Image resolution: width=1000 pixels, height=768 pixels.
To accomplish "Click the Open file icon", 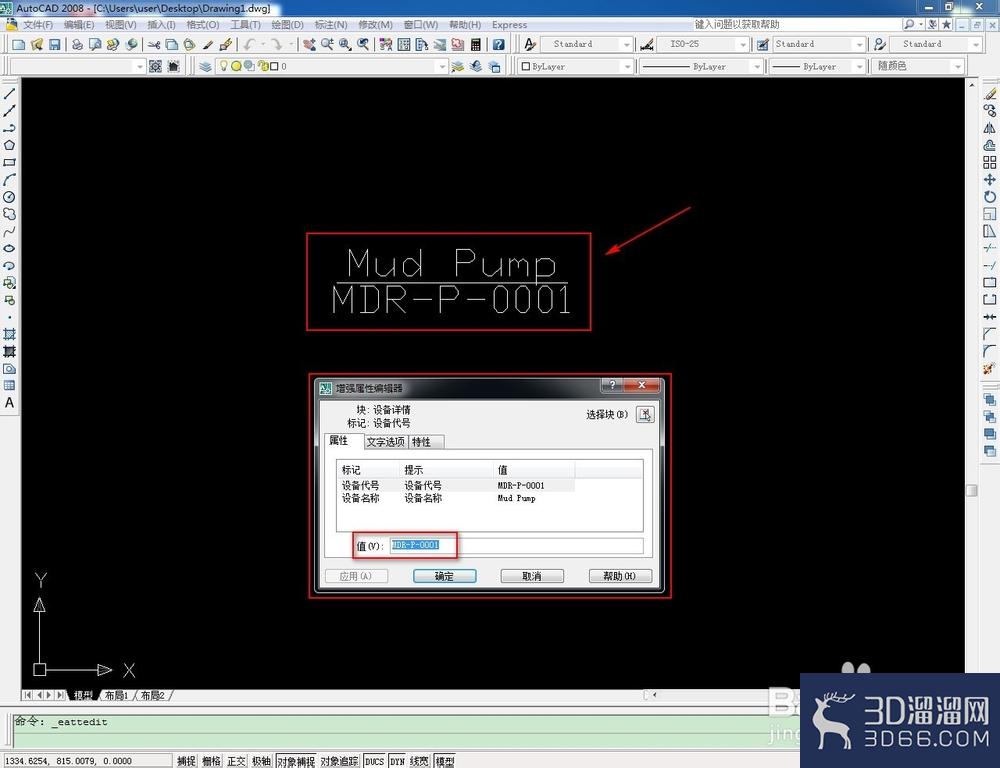I will point(36,45).
